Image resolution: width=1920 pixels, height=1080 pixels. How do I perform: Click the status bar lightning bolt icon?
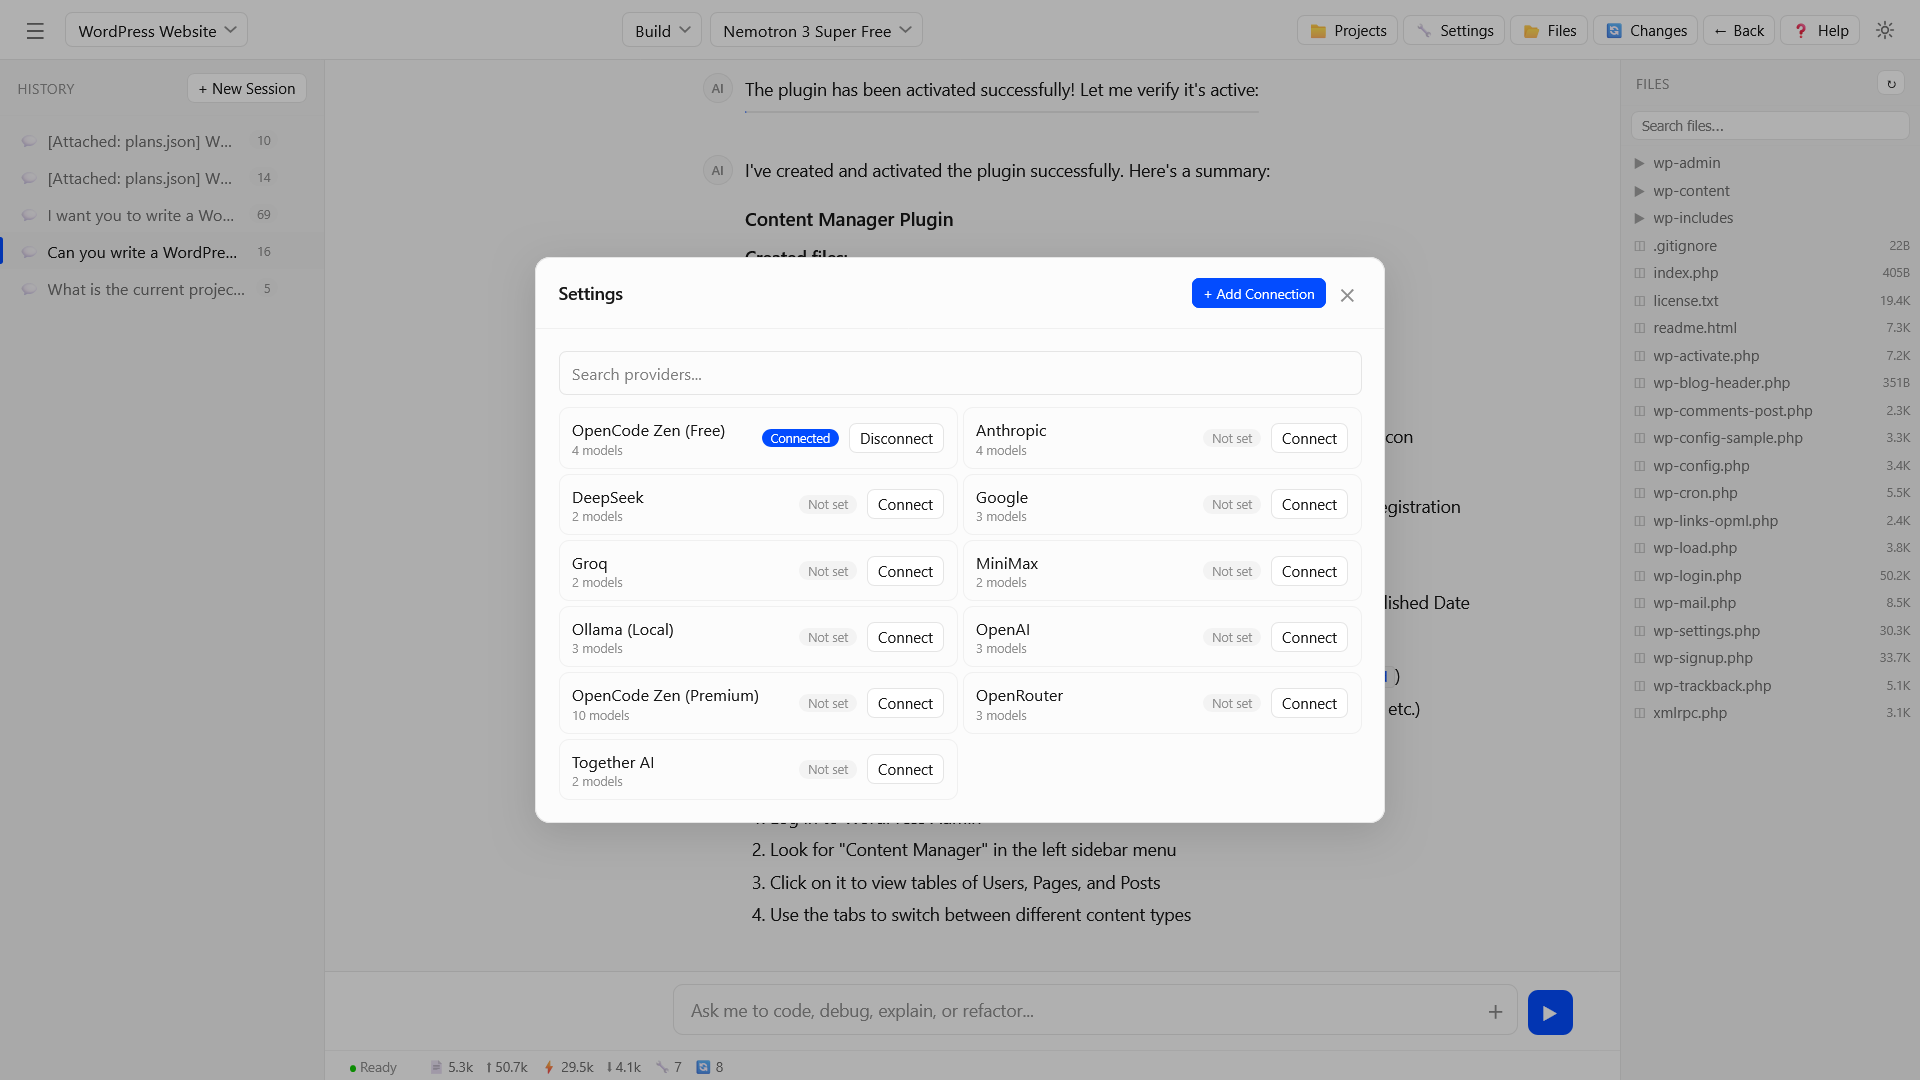point(549,1067)
